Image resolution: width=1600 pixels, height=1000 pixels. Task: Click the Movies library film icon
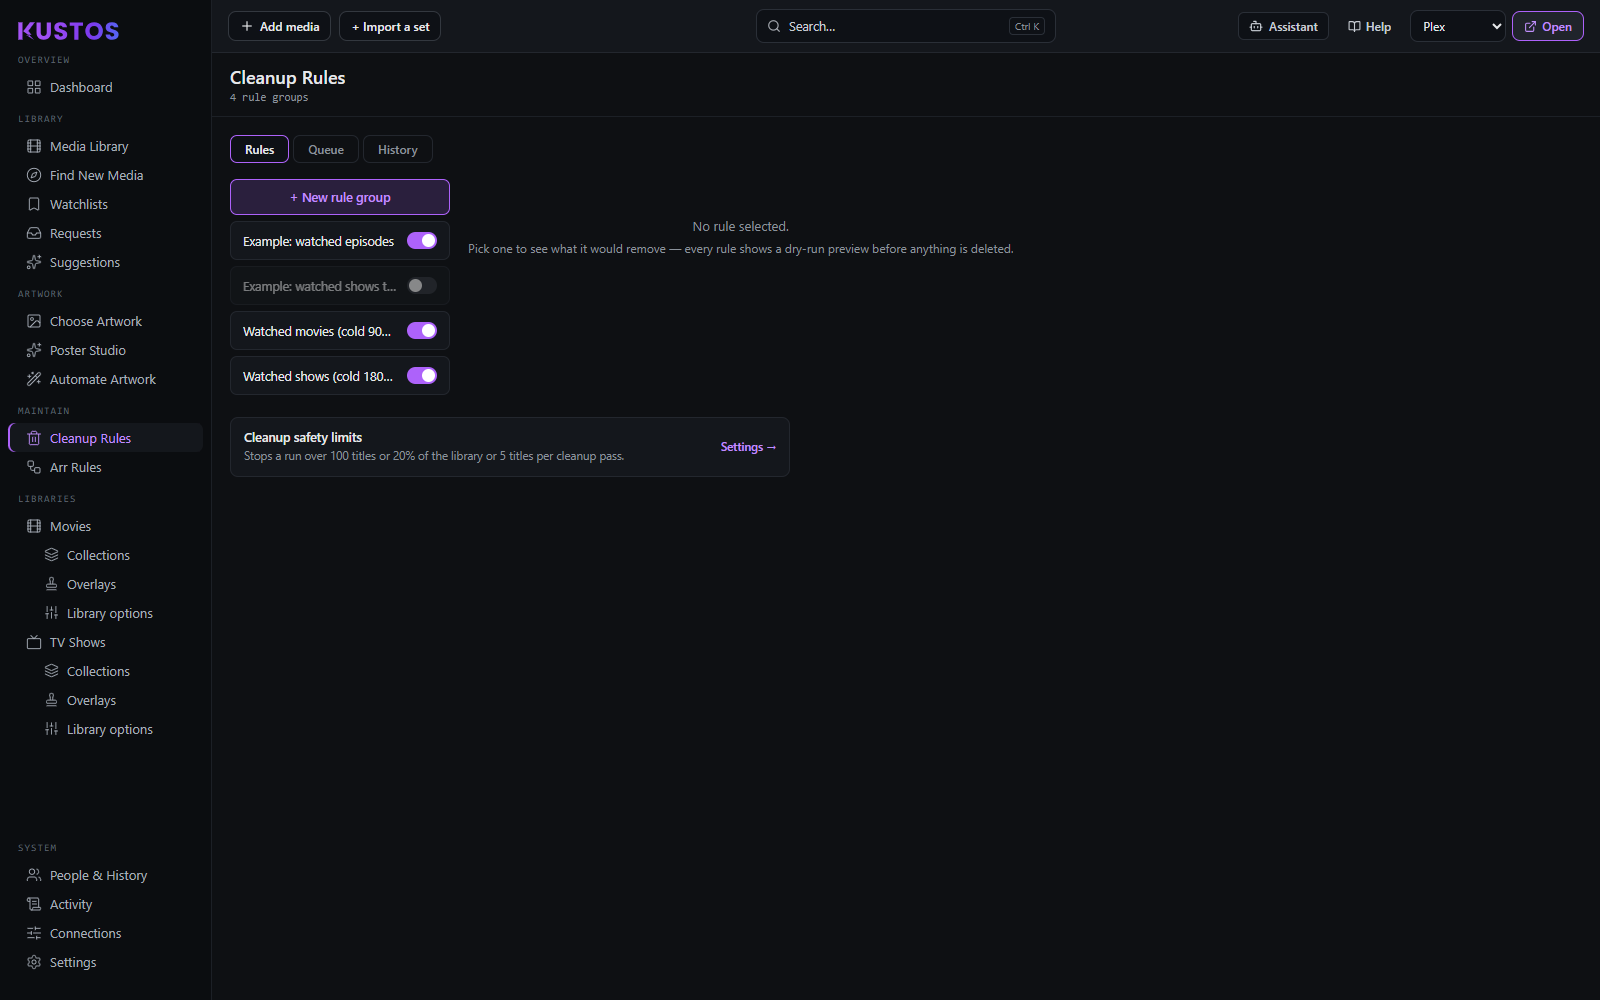[x=34, y=526]
